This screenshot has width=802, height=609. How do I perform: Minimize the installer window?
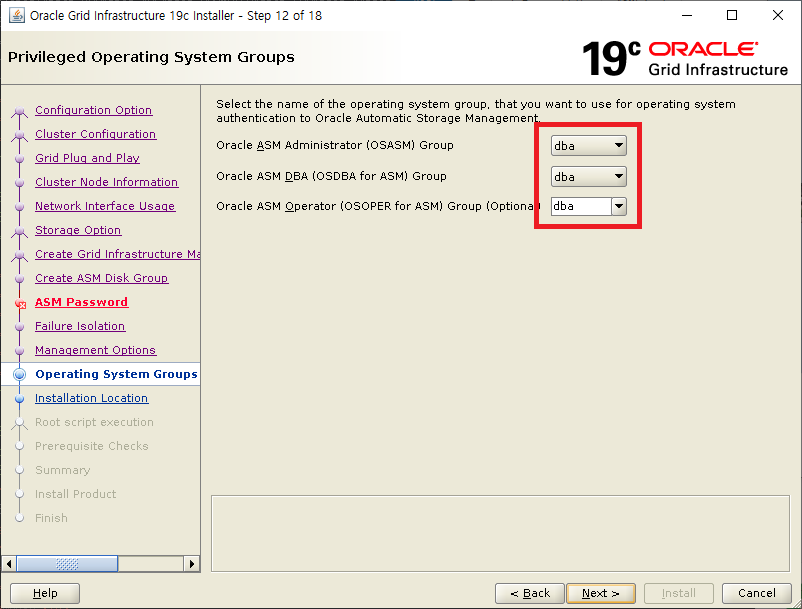[x=687, y=15]
